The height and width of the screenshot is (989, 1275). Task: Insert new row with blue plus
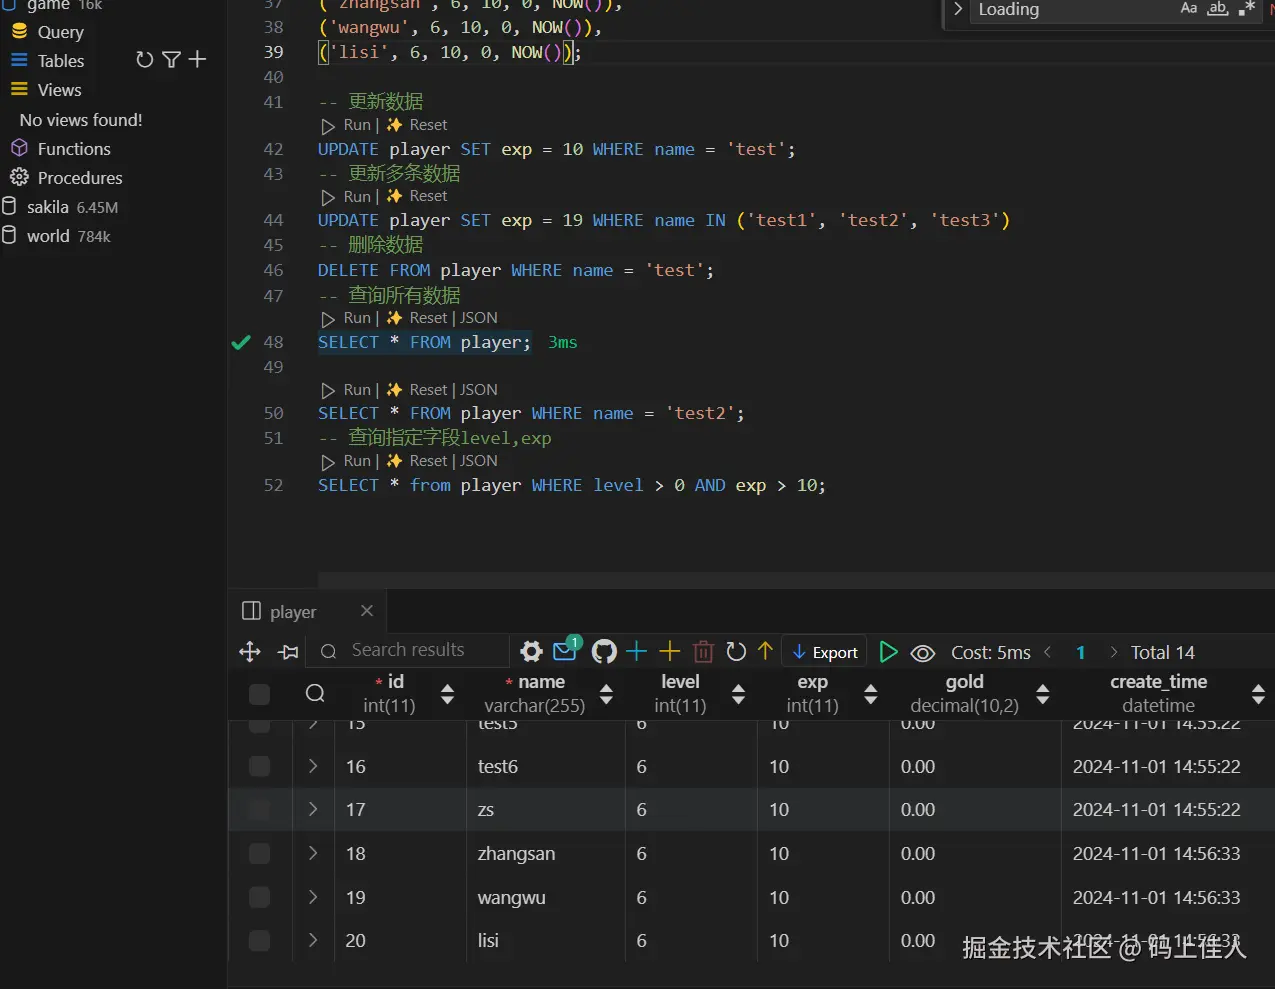click(x=636, y=652)
